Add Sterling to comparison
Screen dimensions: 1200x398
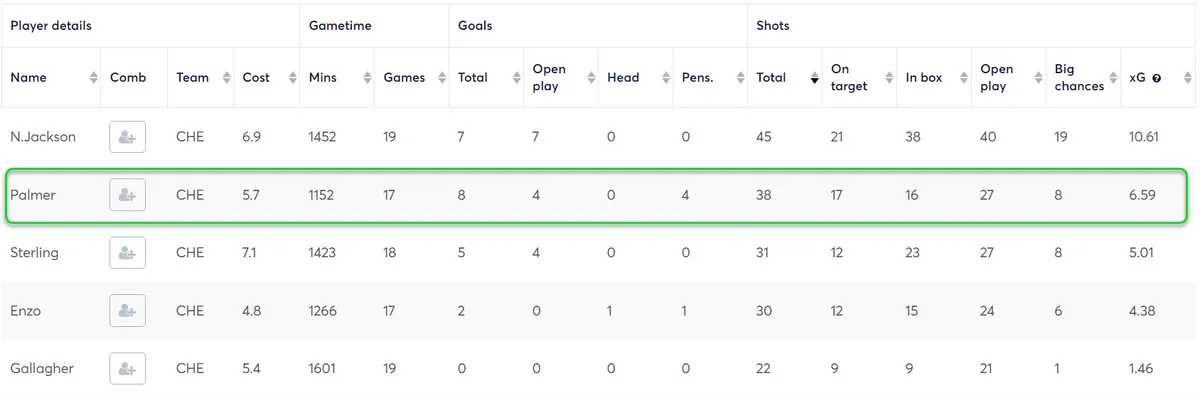point(127,253)
